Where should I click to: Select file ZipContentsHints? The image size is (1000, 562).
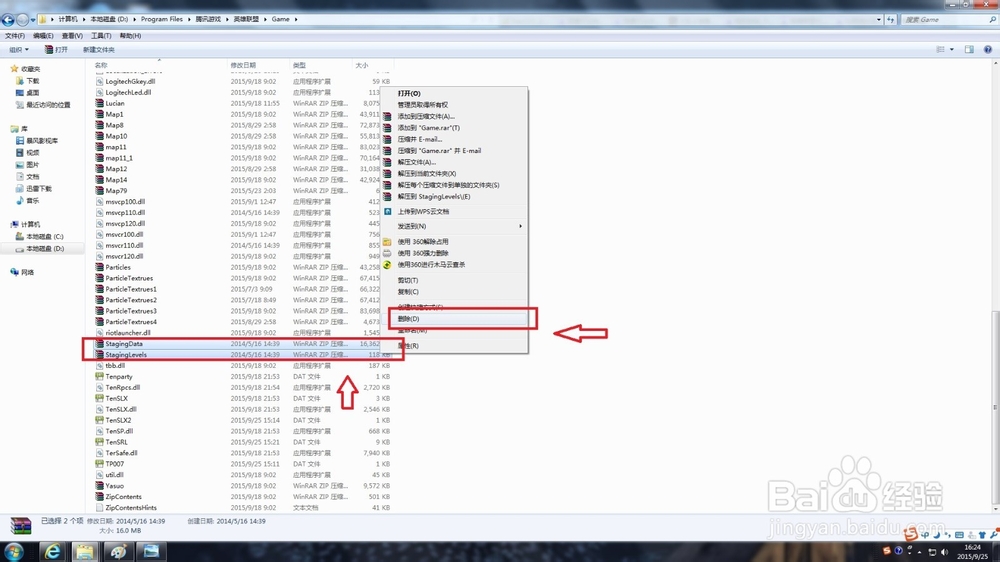point(131,508)
